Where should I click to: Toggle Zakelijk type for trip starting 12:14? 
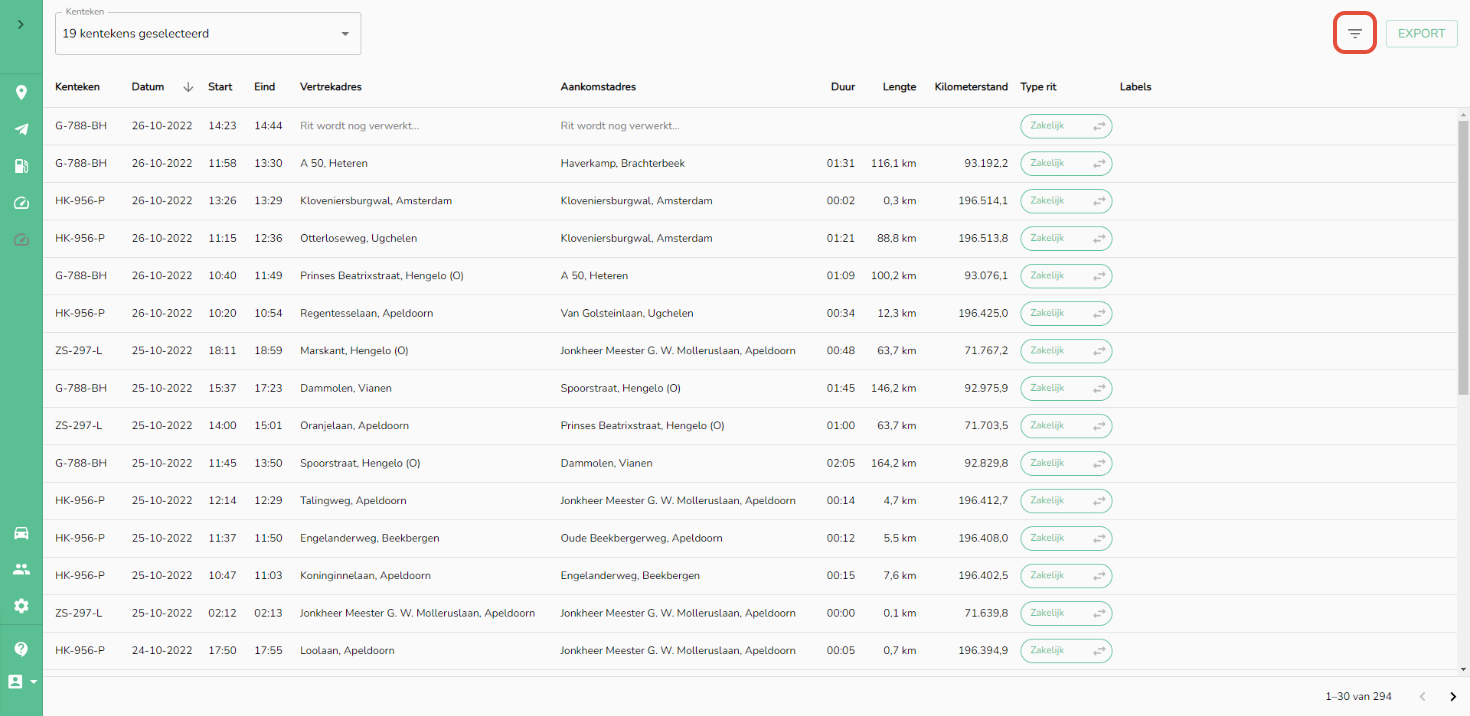point(1066,501)
